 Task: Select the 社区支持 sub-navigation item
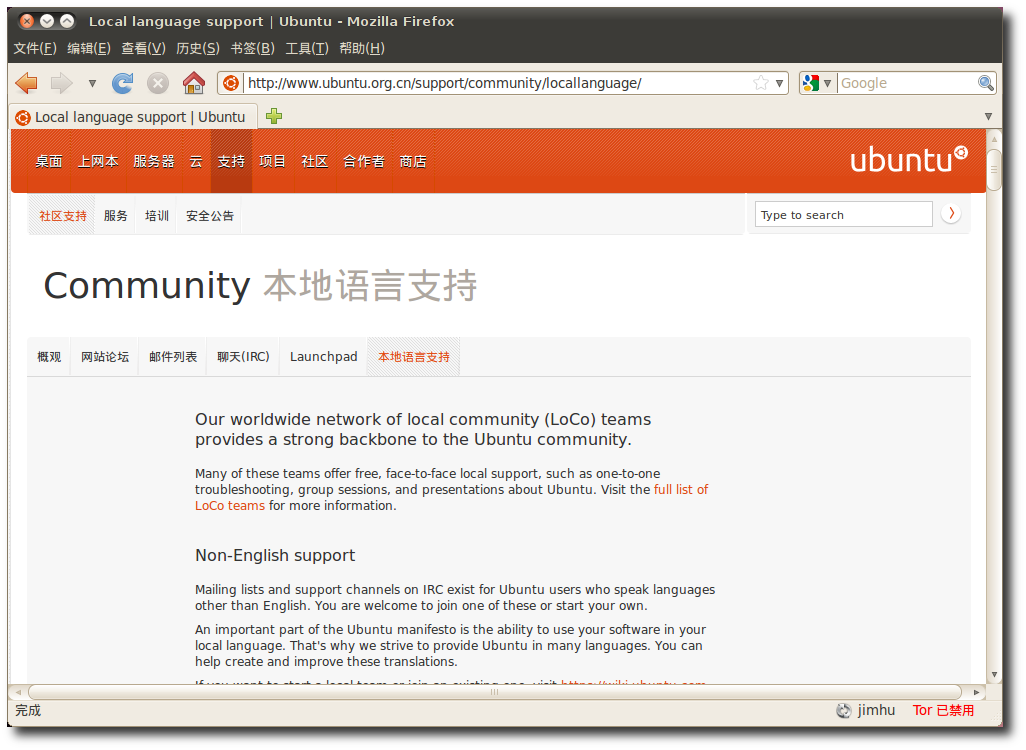point(63,215)
